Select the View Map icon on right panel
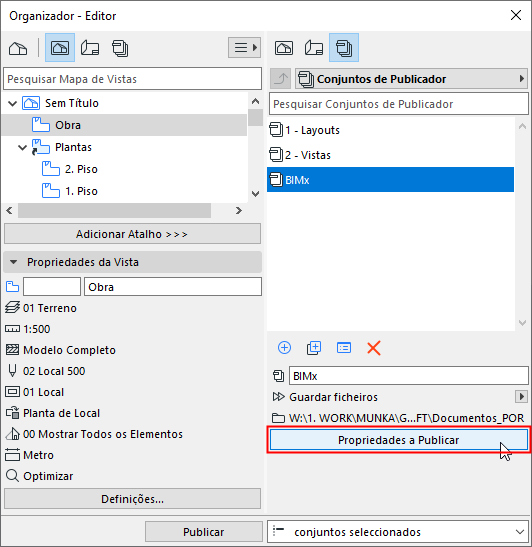Screen dimensions: 532x547 284,48
